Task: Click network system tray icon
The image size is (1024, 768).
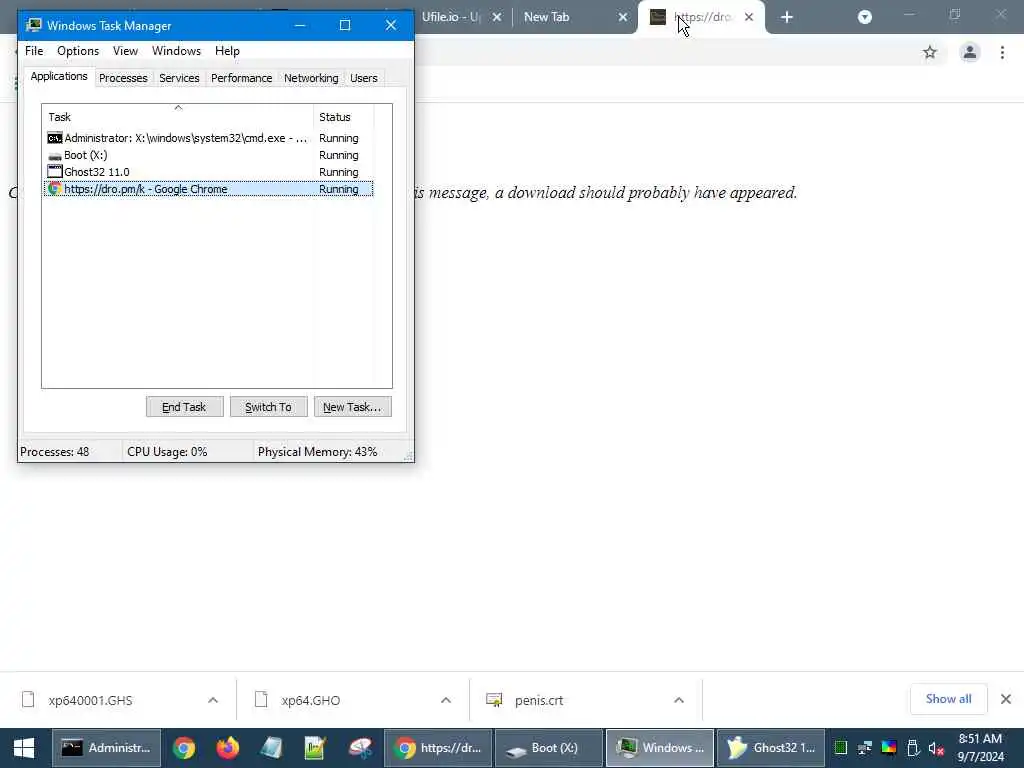Action: [x=865, y=748]
